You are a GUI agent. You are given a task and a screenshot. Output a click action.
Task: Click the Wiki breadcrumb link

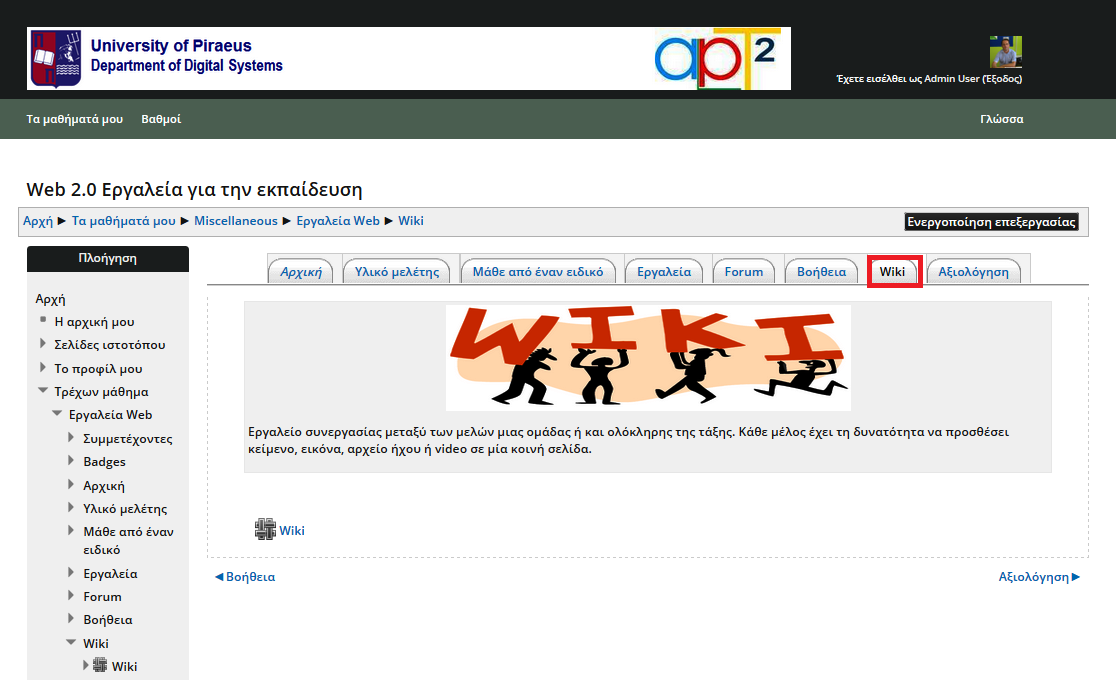point(411,221)
